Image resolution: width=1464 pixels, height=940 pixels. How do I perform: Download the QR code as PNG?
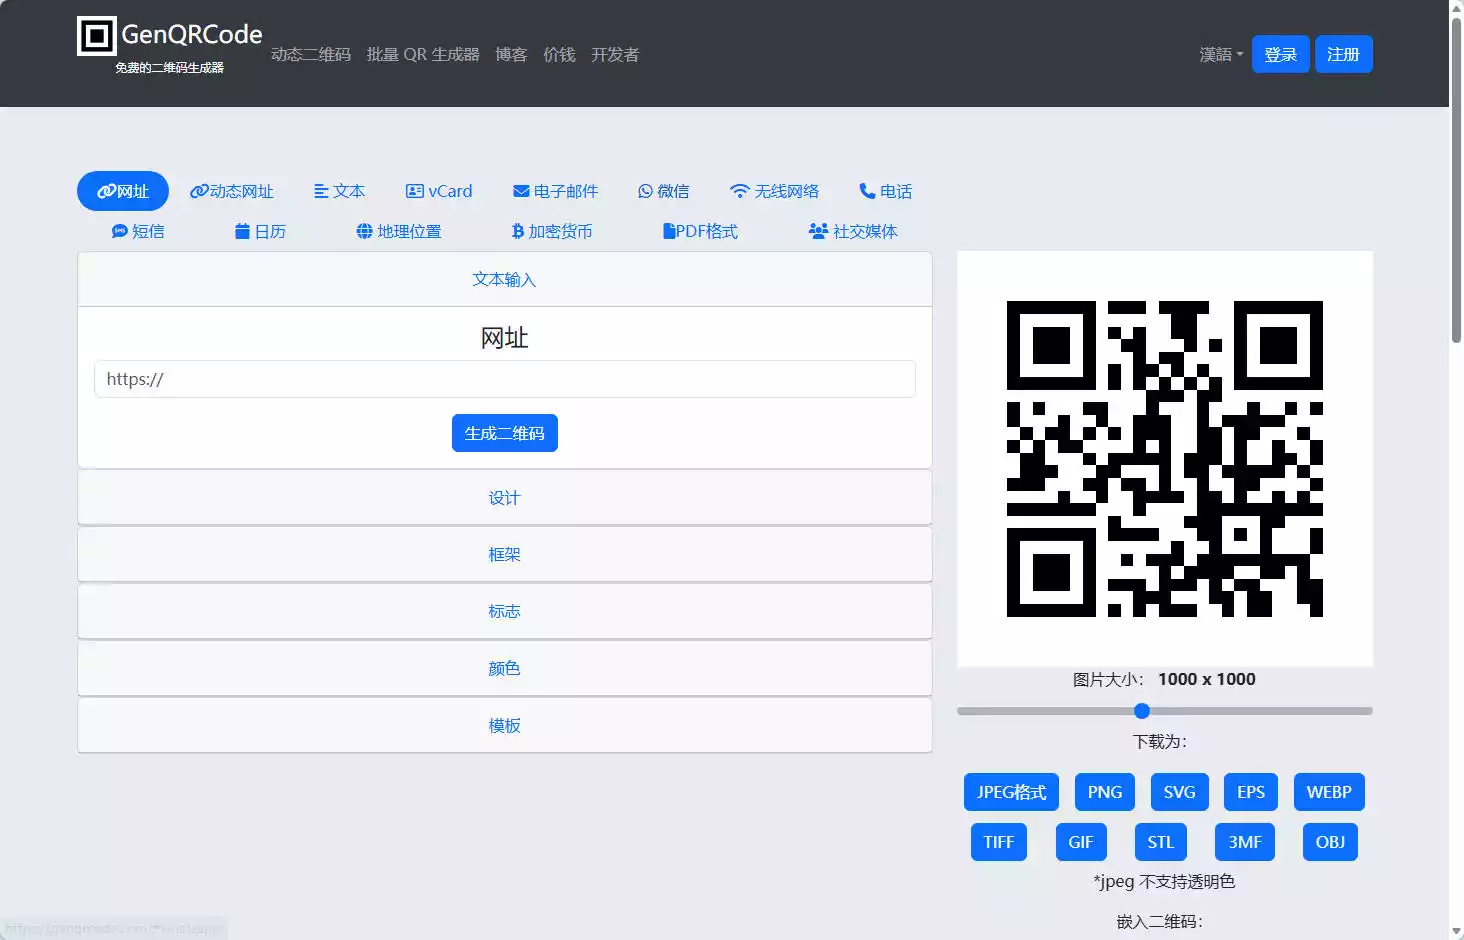[x=1105, y=792]
